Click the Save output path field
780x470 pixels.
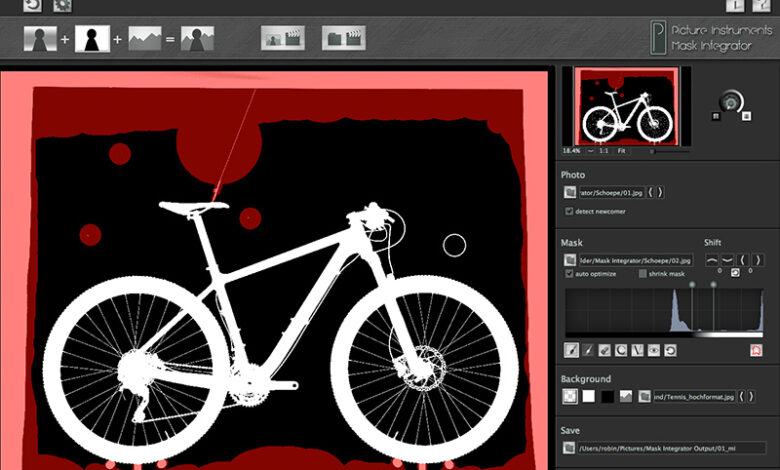[x=671, y=449]
